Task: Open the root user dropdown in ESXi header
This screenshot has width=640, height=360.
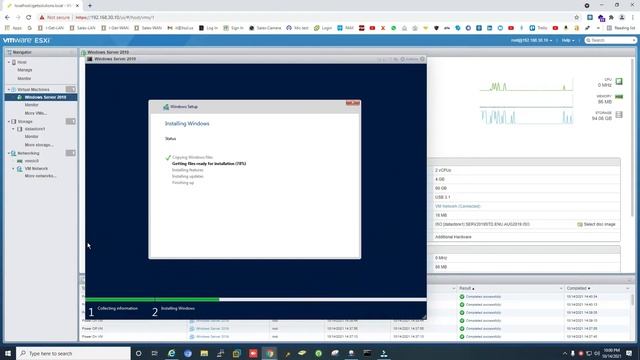Action: (x=531, y=40)
